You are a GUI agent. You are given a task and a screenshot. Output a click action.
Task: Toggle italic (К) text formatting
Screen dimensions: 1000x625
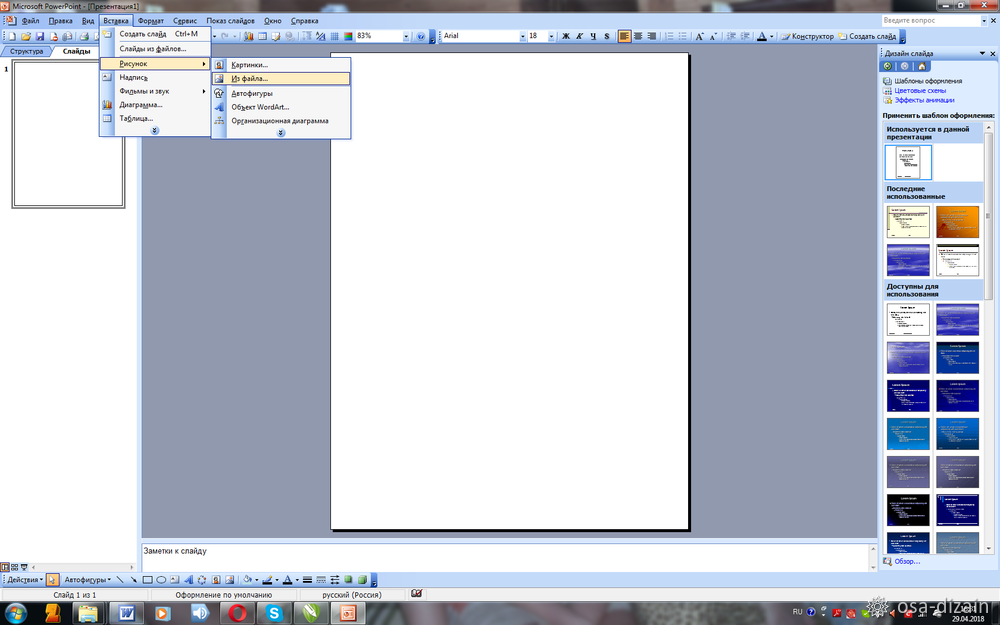(579, 36)
